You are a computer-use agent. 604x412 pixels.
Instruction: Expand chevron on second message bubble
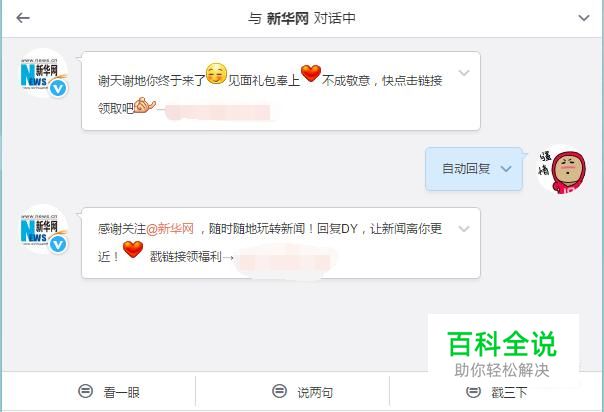(x=464, y=229)
